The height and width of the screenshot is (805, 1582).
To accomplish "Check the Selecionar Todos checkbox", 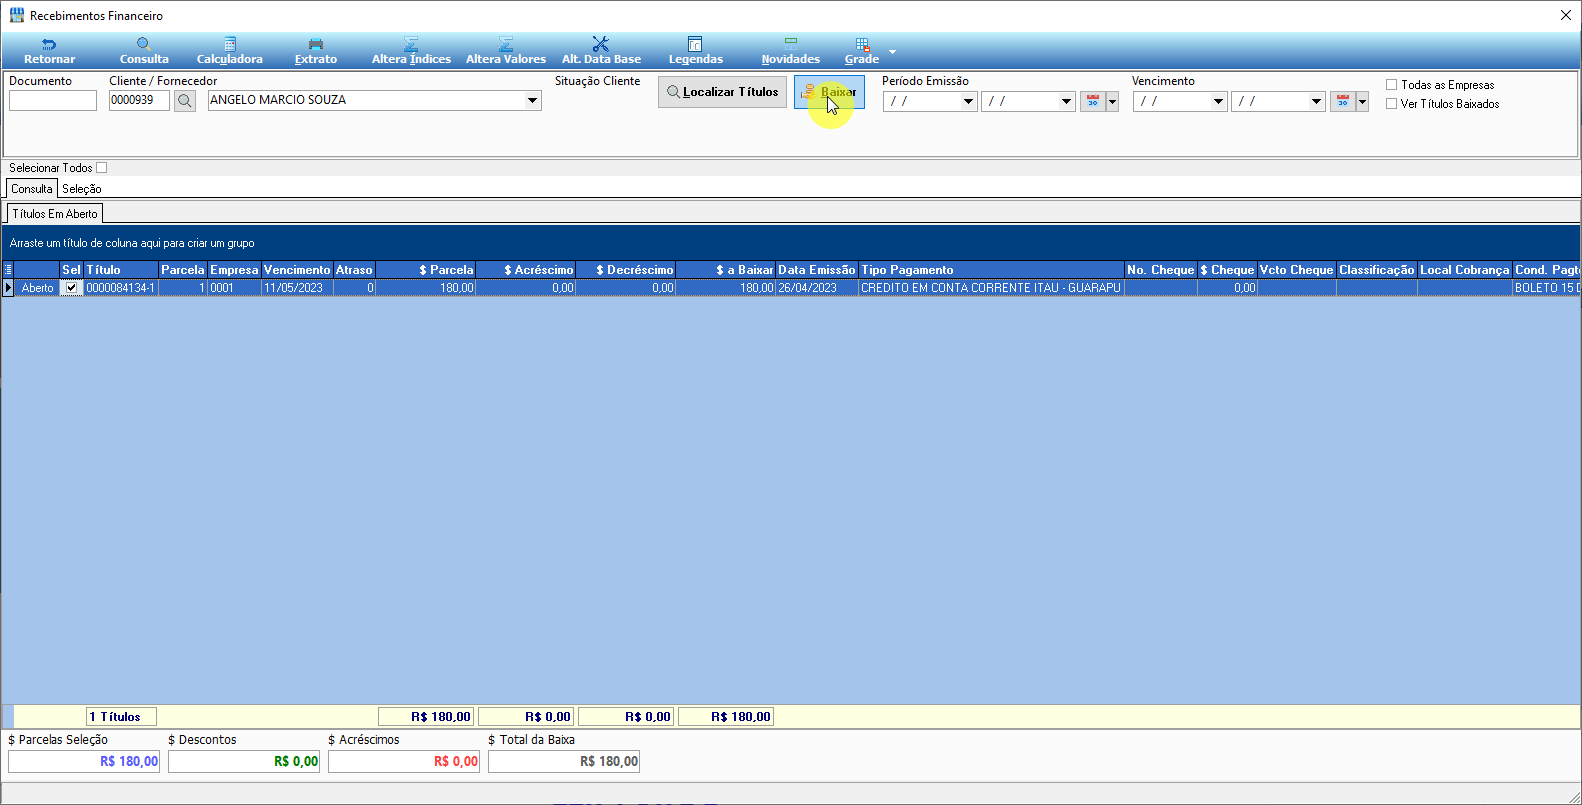I will tap(101, 168).
